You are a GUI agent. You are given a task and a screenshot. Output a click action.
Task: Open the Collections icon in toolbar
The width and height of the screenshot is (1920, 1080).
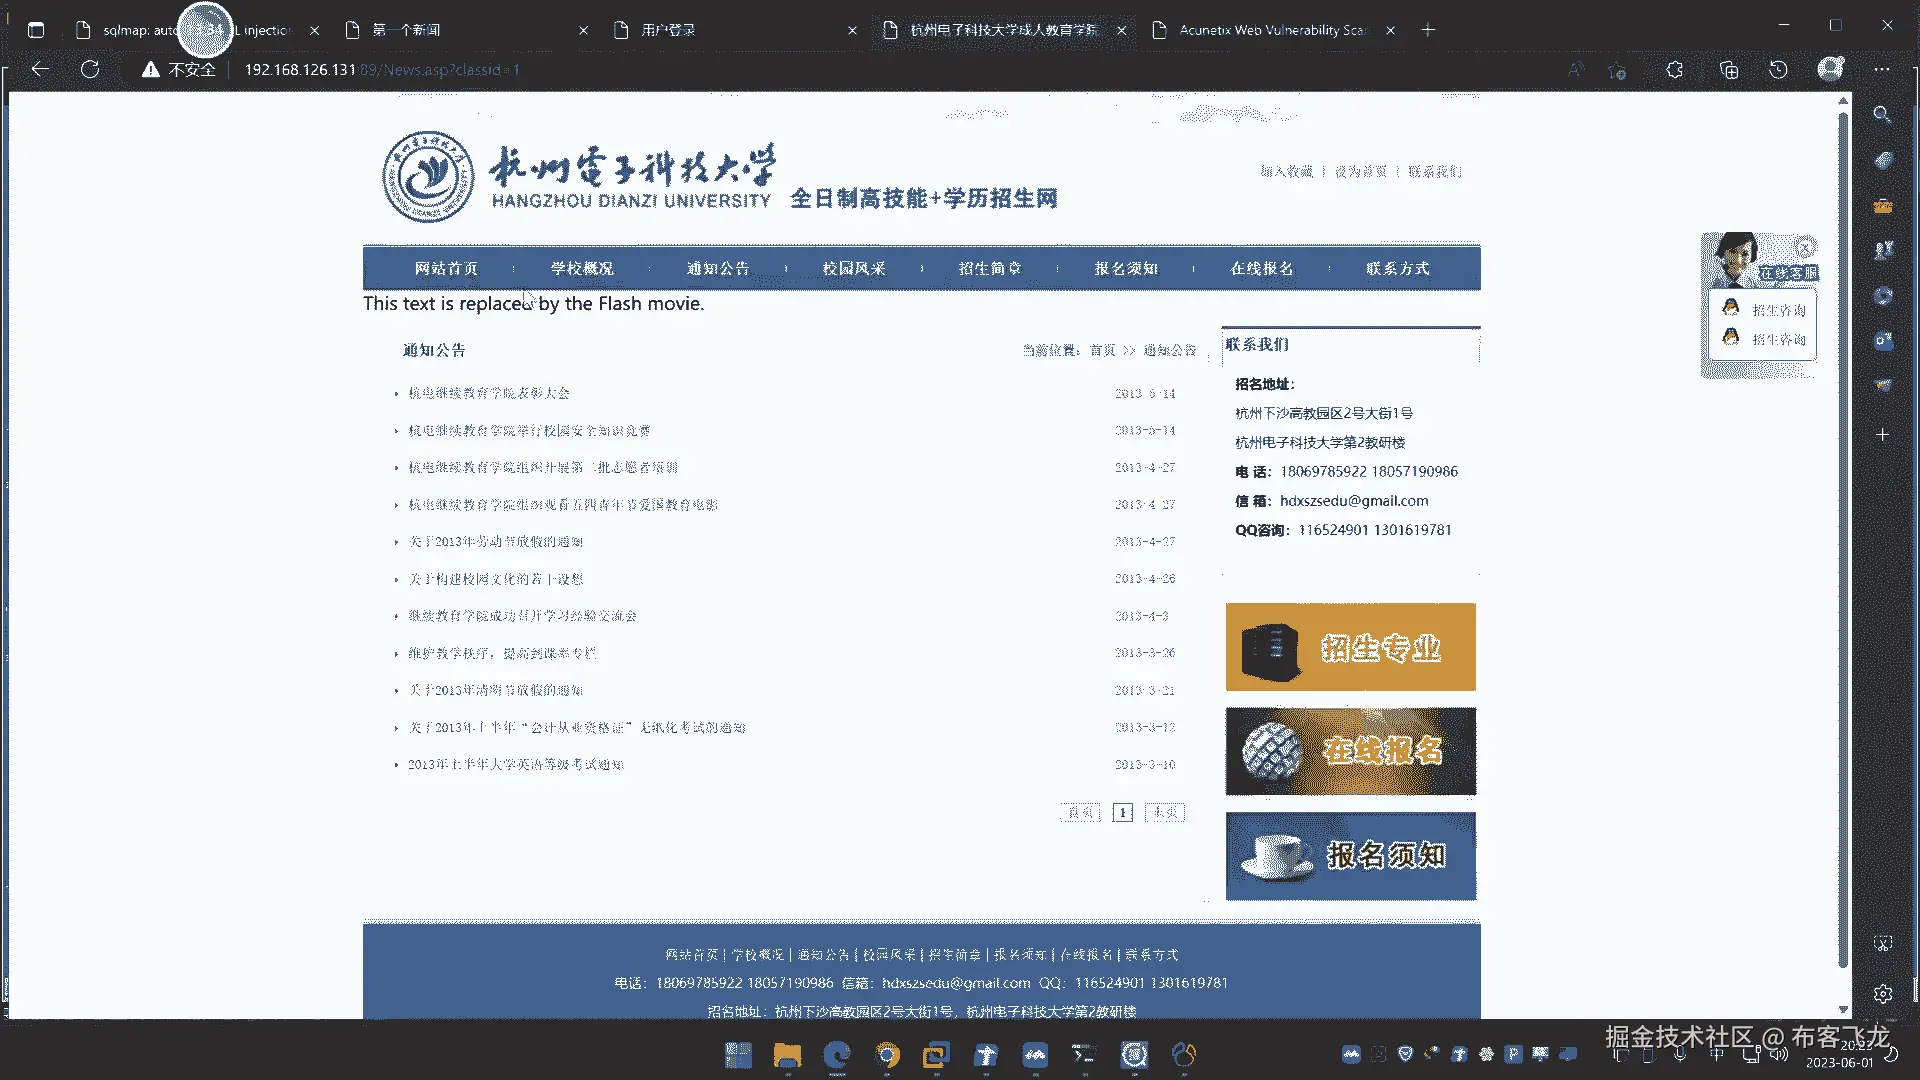(1728, 69)
